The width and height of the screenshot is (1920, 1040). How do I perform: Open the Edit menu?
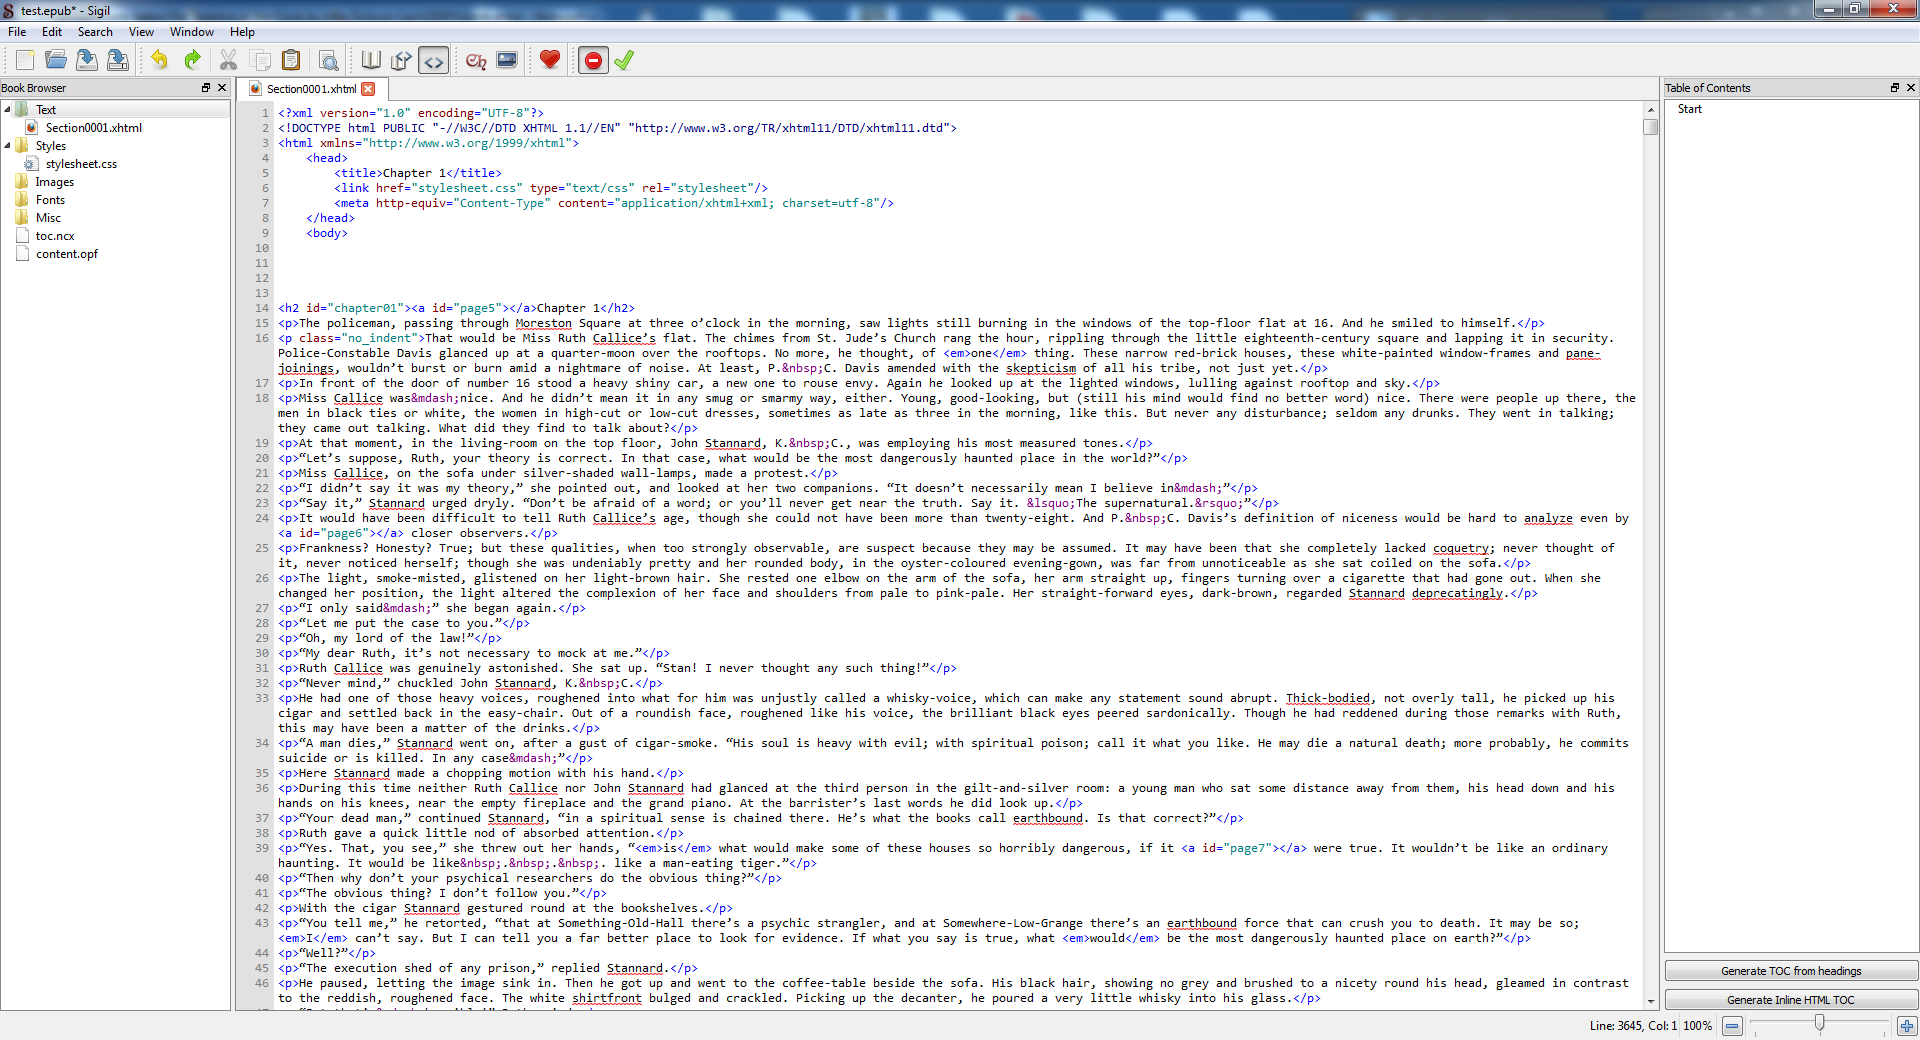click(x=52, y=32)
